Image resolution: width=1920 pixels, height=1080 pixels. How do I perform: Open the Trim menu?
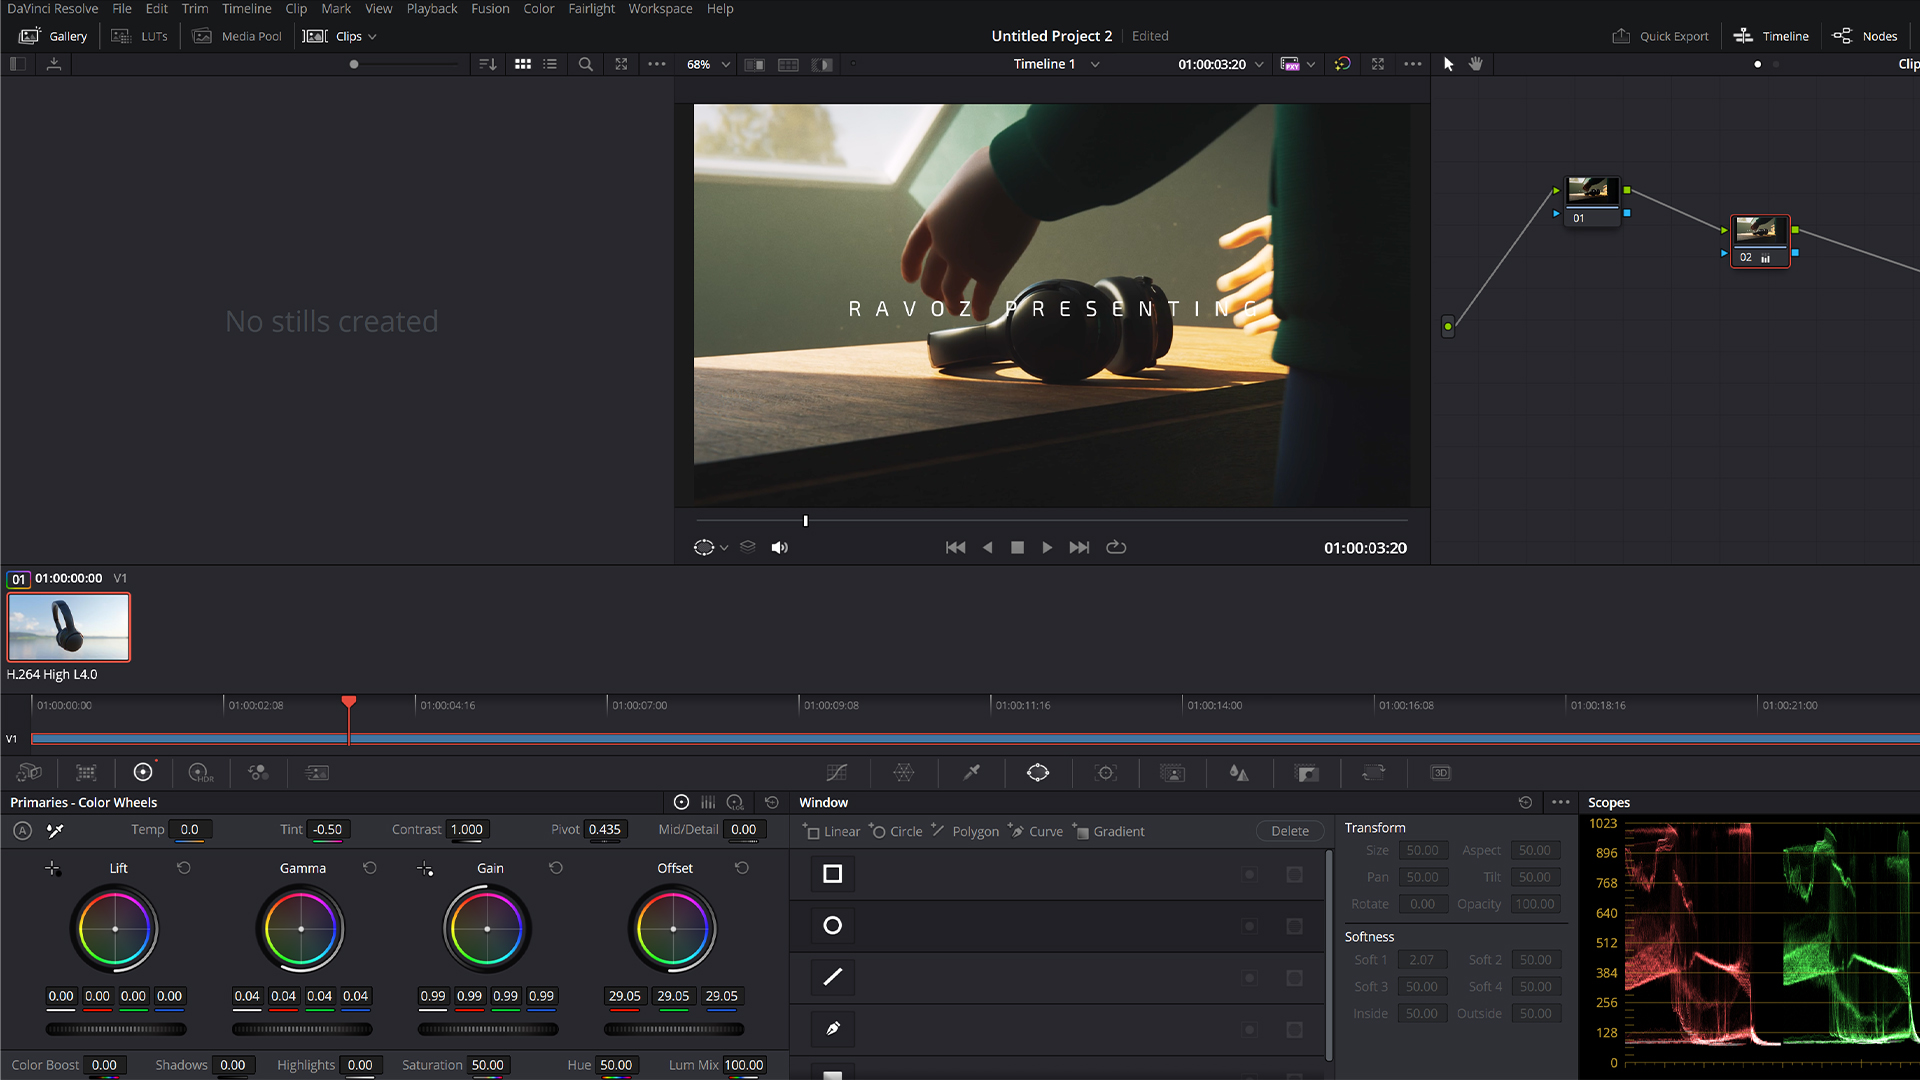pyautogui.click(x=195, y=9)
